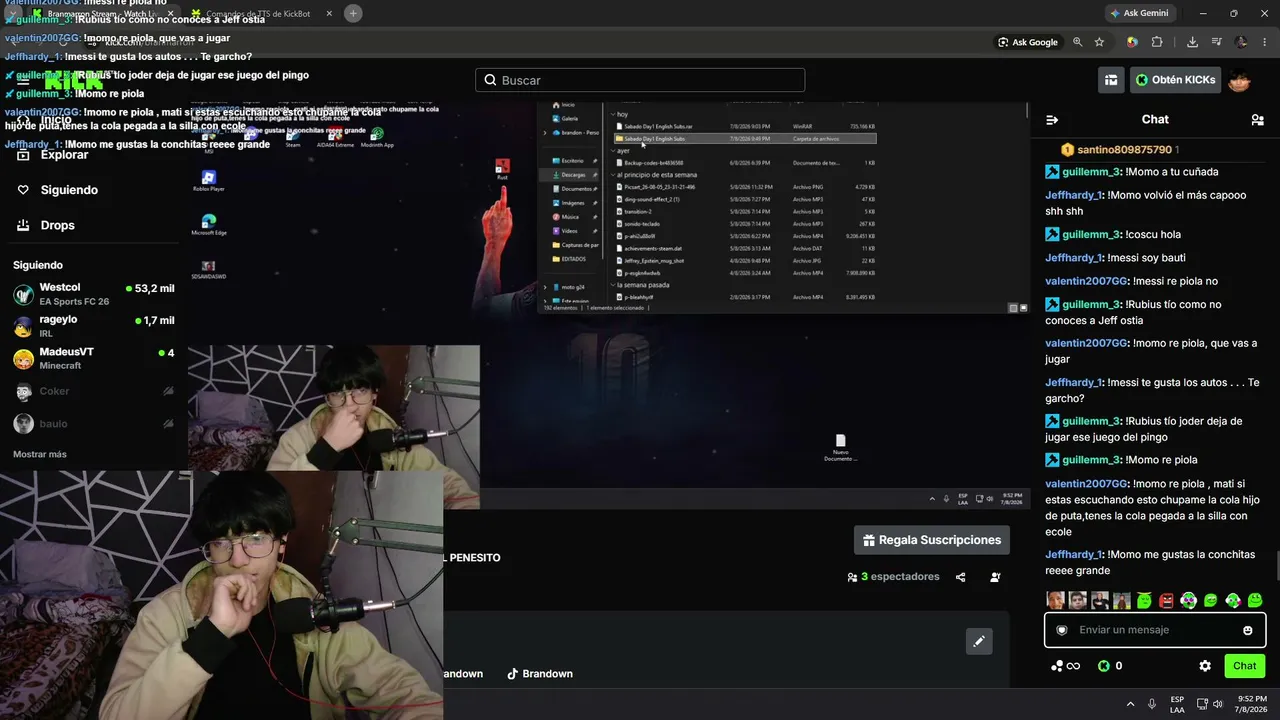Open rageylo channel in Siguiendo list
The height and width of the screenshot is (720, 1280).
coord(93,326)
